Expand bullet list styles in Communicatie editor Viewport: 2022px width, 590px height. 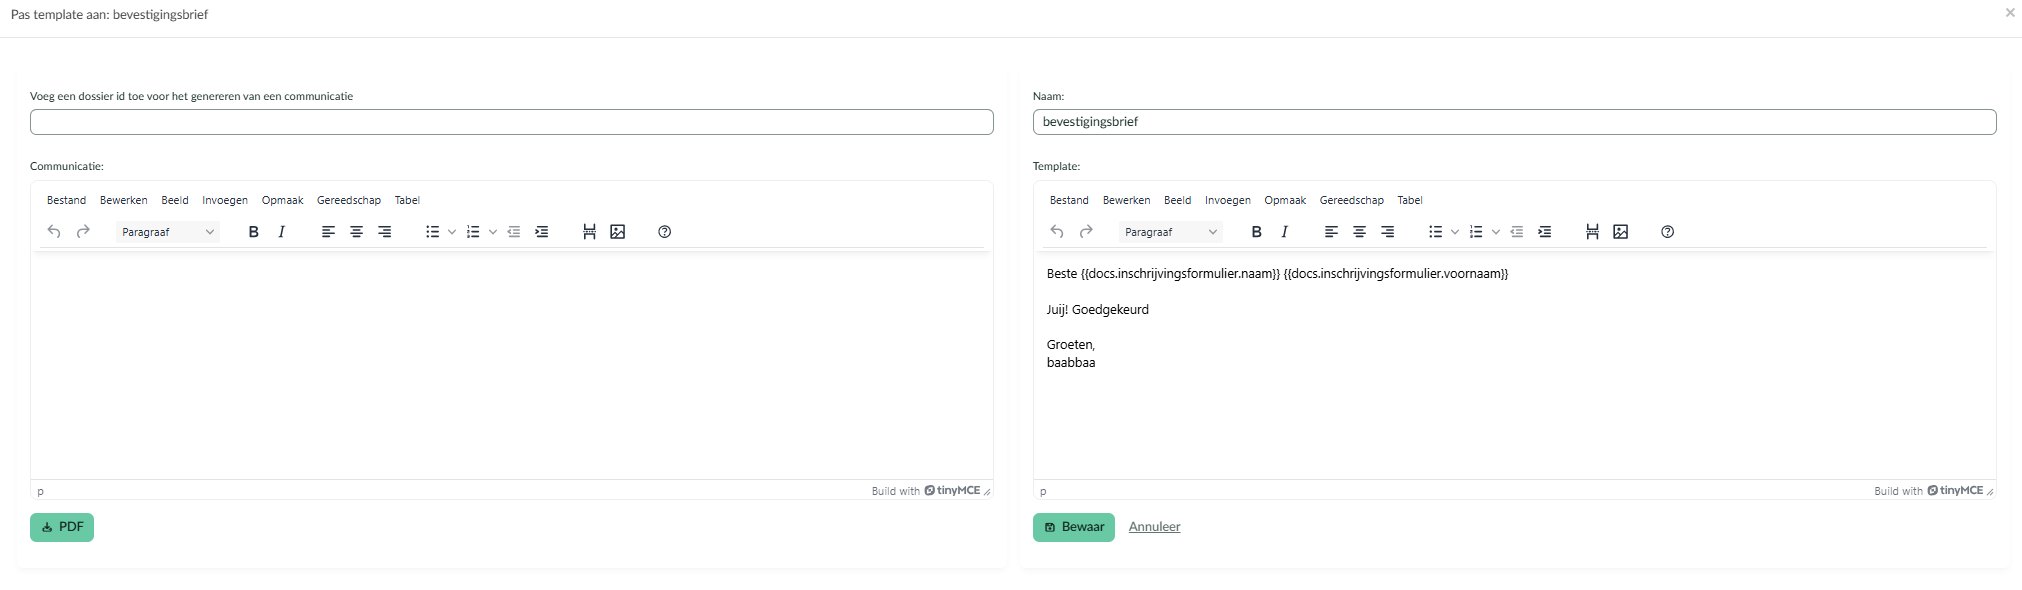pyautogui.click(x=452, y=232)
